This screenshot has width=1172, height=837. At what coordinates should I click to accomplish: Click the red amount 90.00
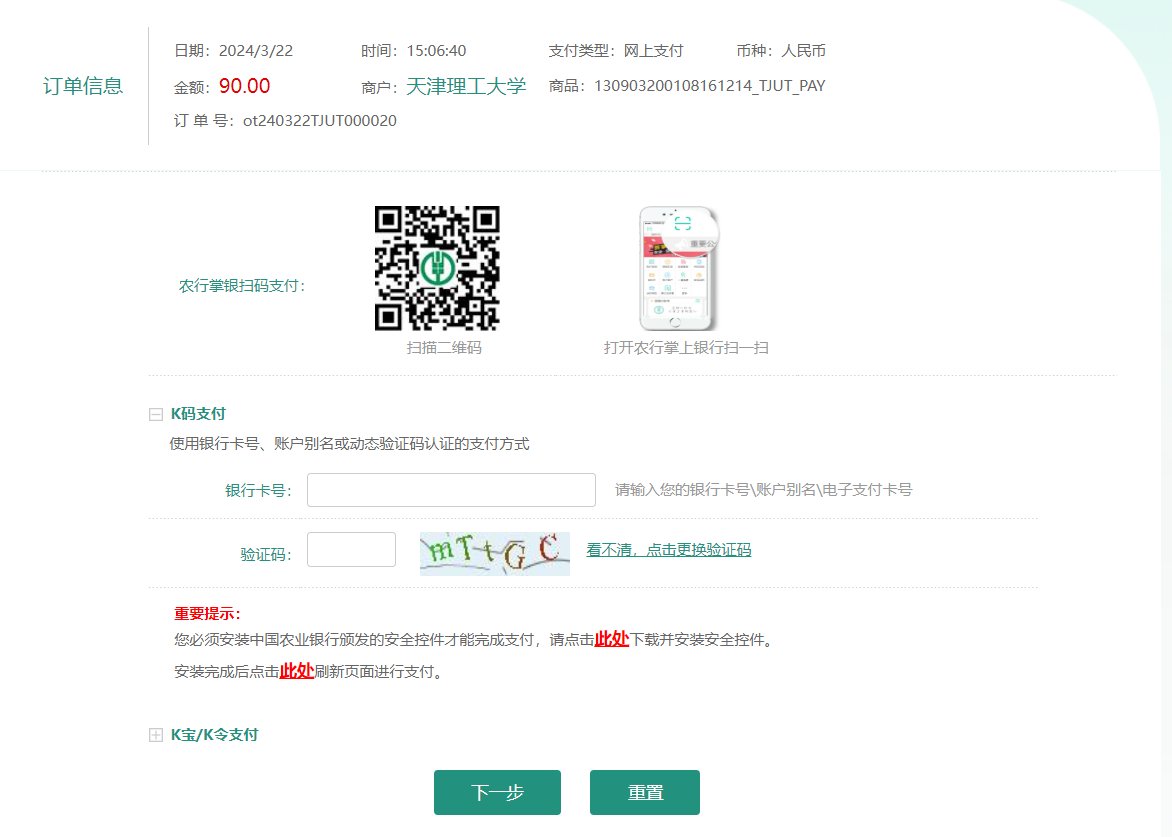pos(244,86)
